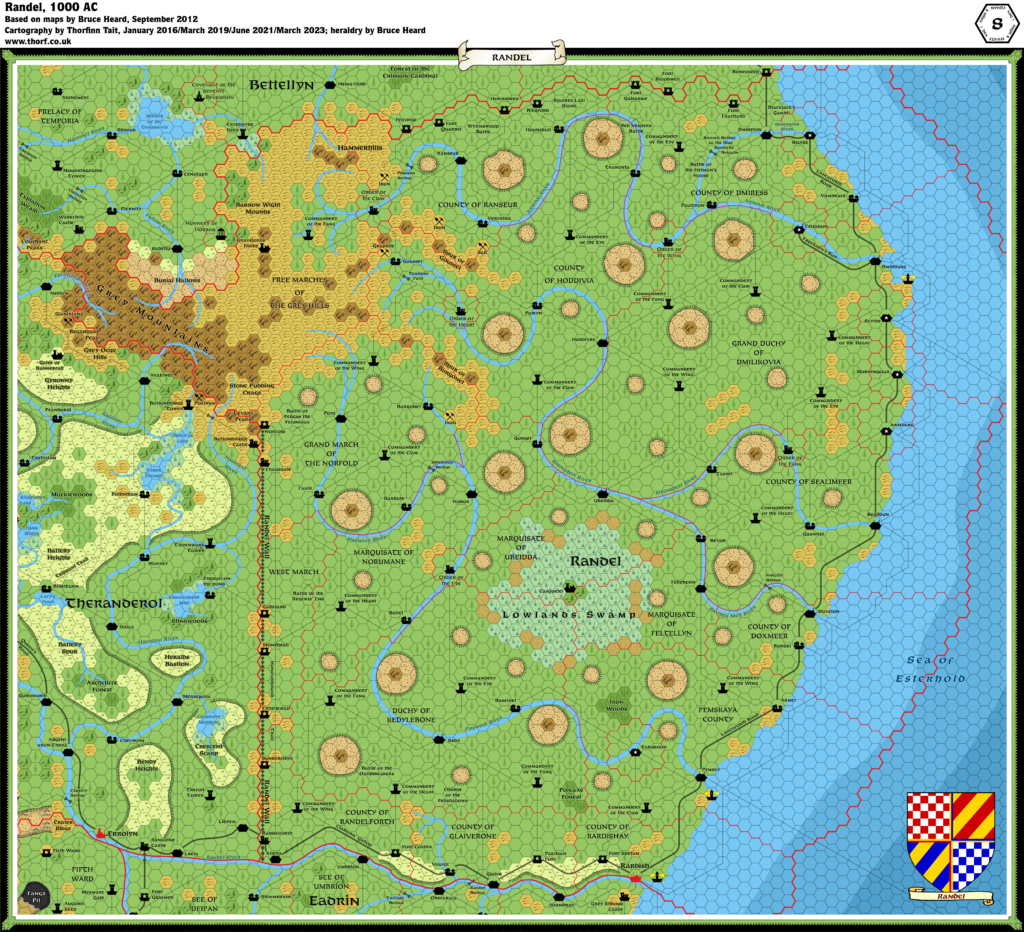1024x932 pixels.
Task: Click the dashed trail along the Duke's Road Randel
Action: 265,600
